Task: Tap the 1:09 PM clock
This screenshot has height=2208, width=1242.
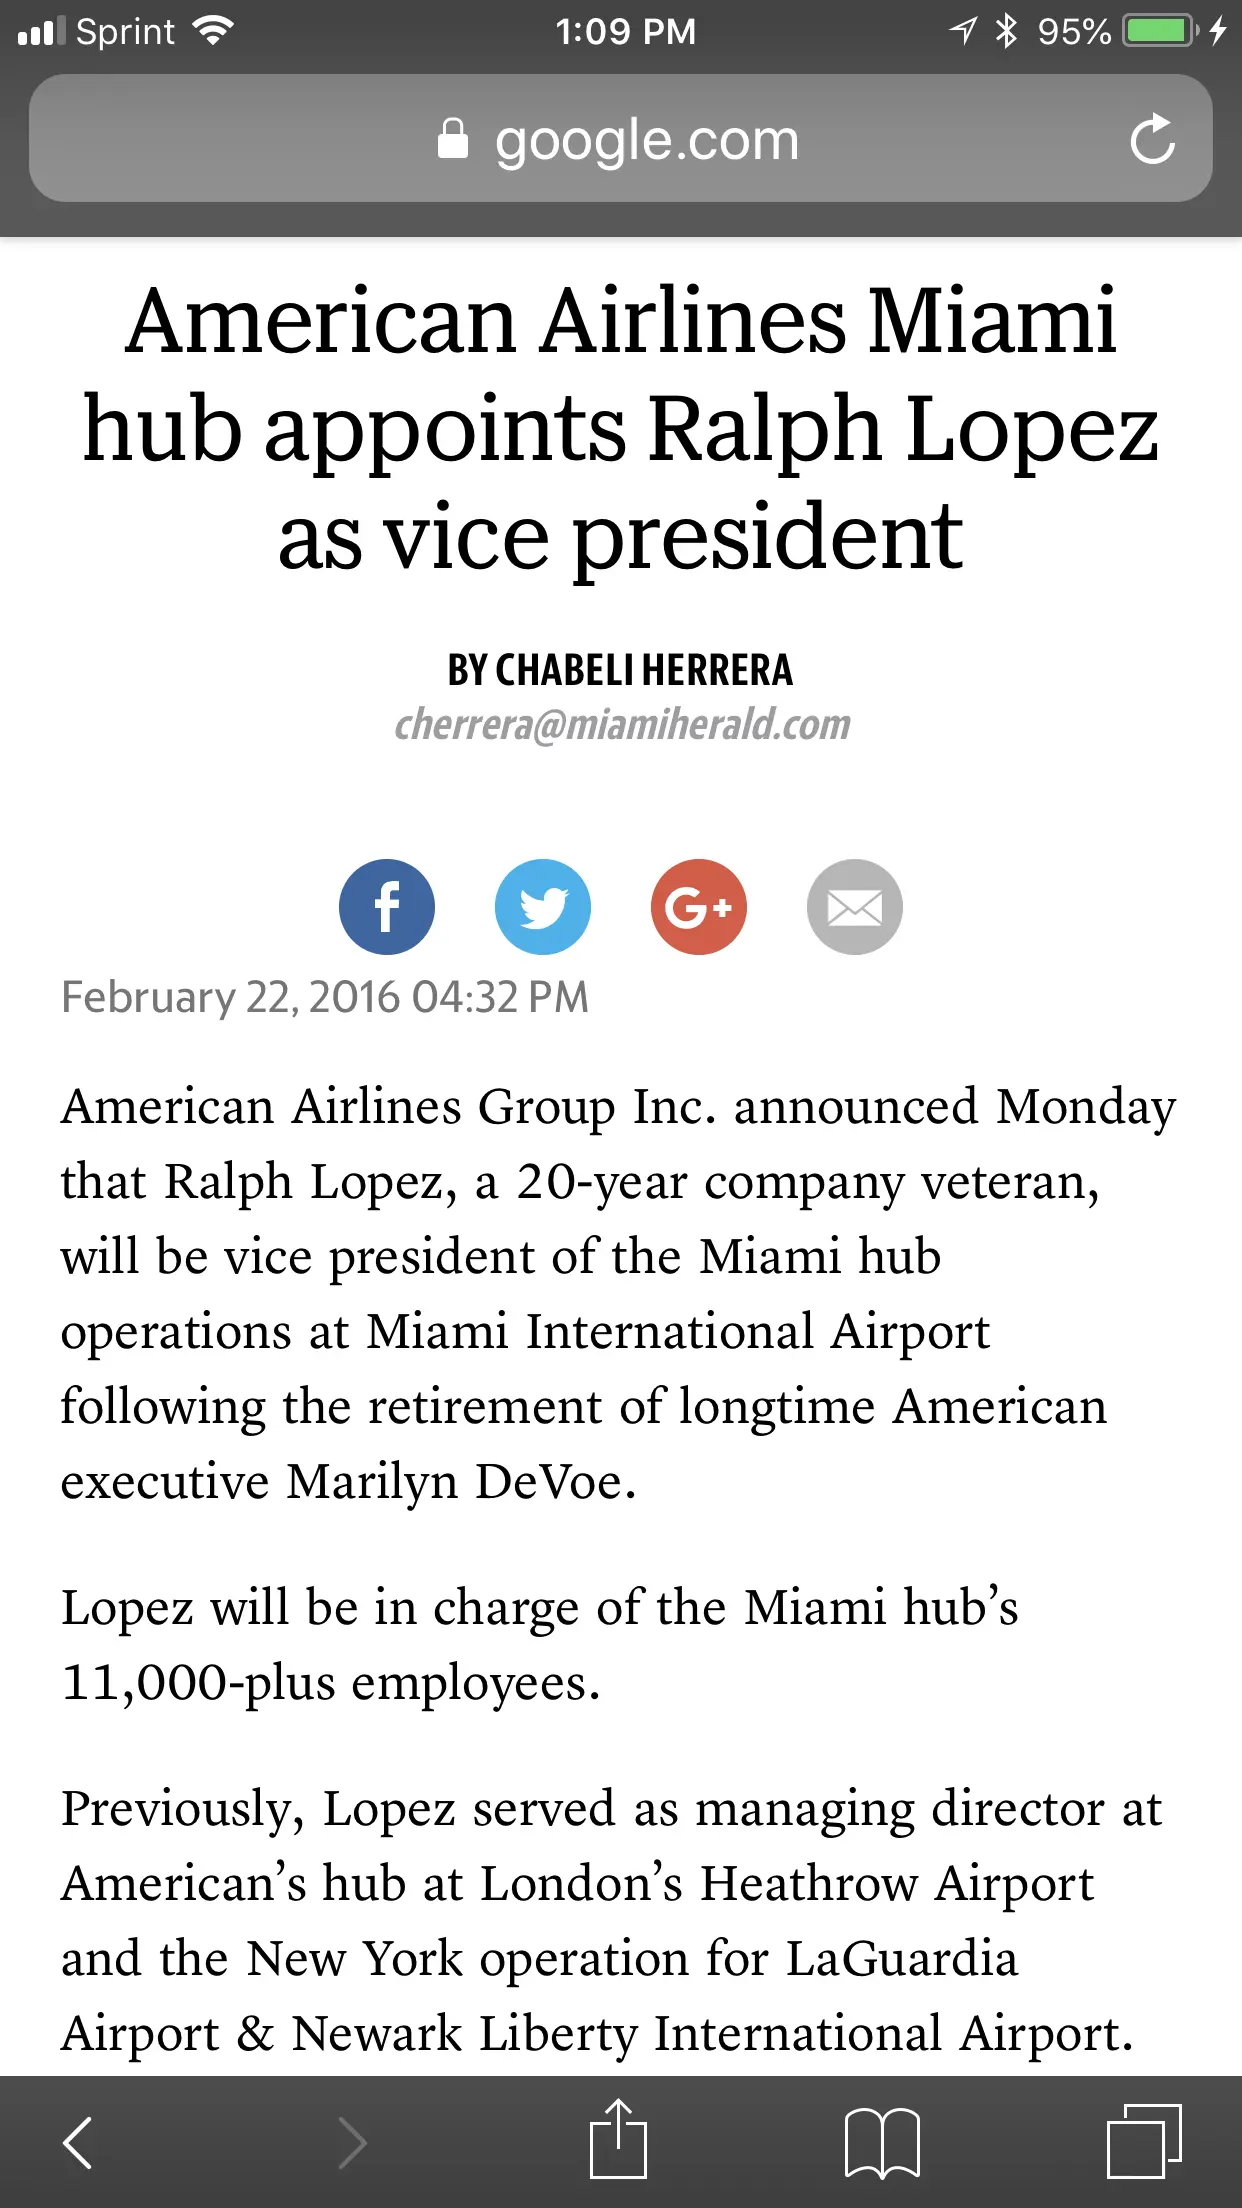Action: click(625, 31)
